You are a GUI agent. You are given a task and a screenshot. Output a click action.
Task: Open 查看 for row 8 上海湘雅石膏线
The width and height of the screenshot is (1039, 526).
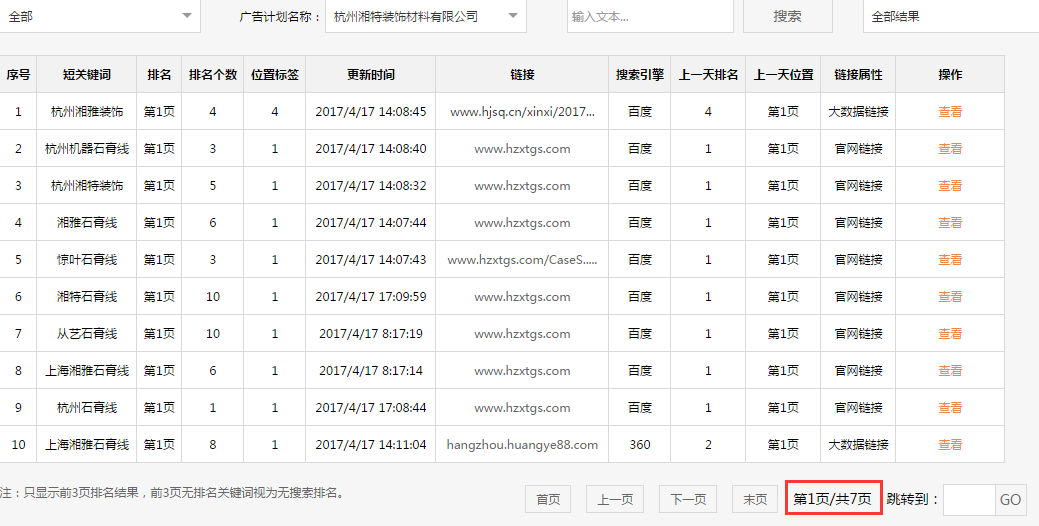coord(950,371)
